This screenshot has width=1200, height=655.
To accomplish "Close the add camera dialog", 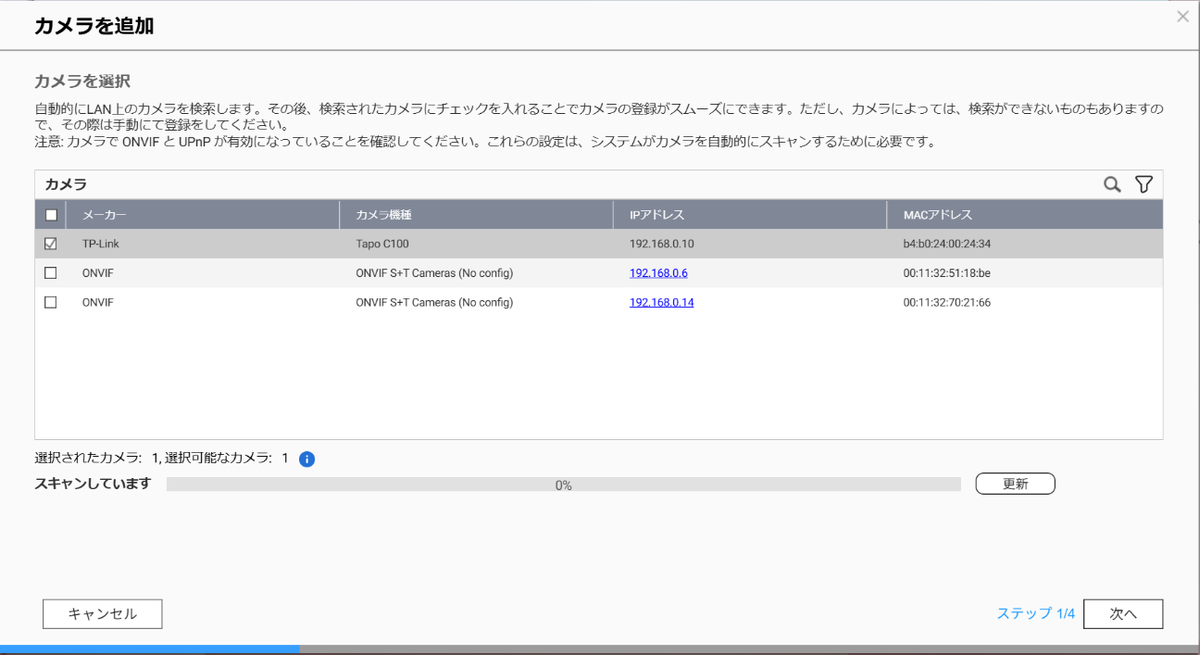I will (x=1183, y=17).
